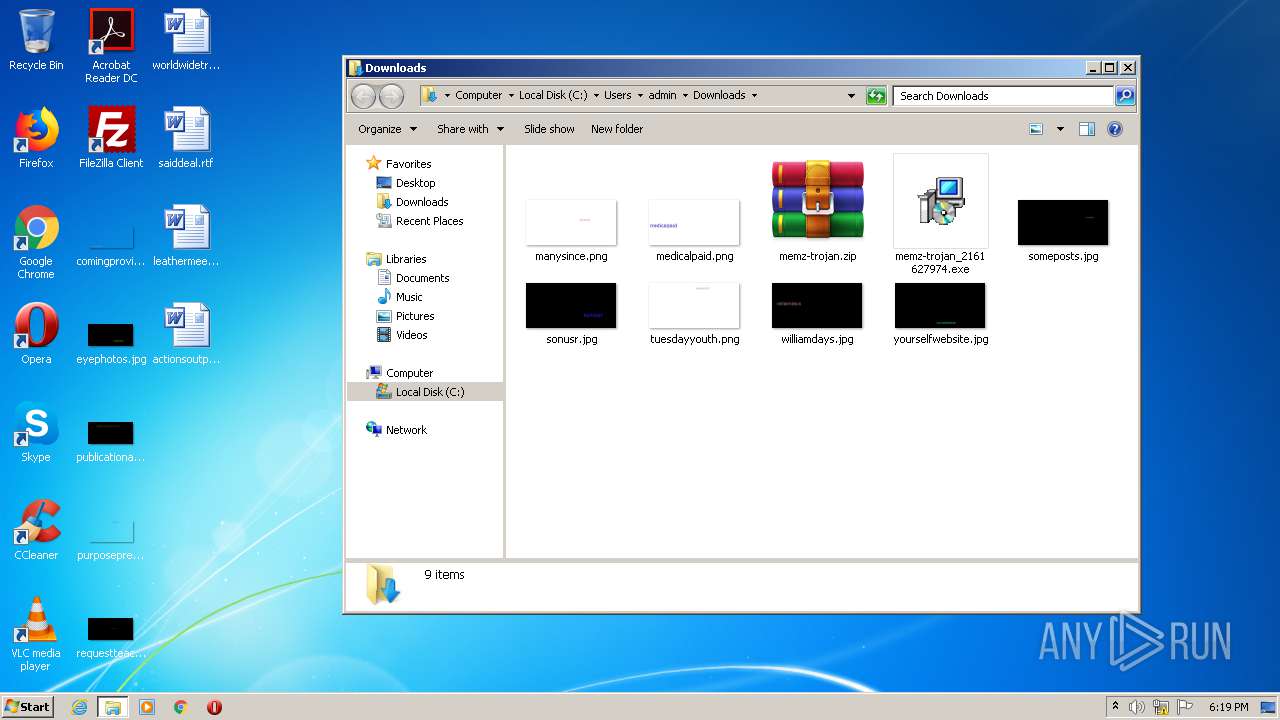Expand the Computer breadcrumb arrow
The height and width of the screenshot is (720, 1280).
click(510, 96)
